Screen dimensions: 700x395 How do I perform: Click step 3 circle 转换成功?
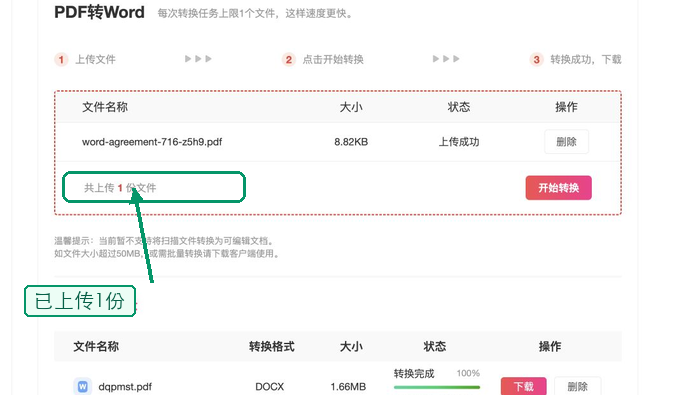click(536, 59)
